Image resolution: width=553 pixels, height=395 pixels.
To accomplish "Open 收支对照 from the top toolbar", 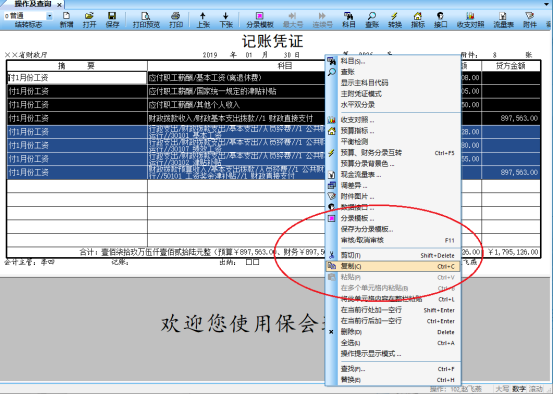I will point(470,20).
